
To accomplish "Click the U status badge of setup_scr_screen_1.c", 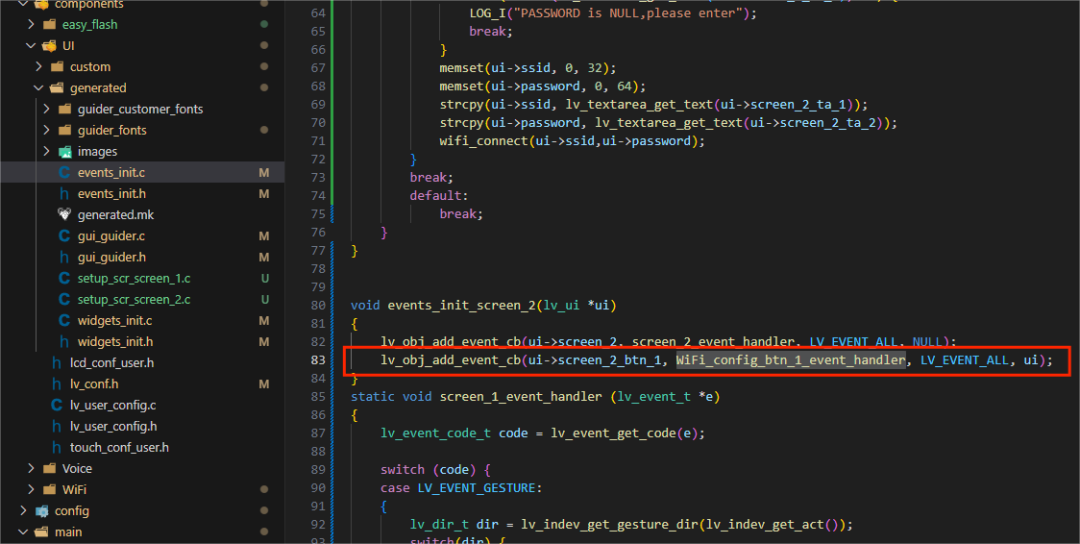I will tap(264, 278).
